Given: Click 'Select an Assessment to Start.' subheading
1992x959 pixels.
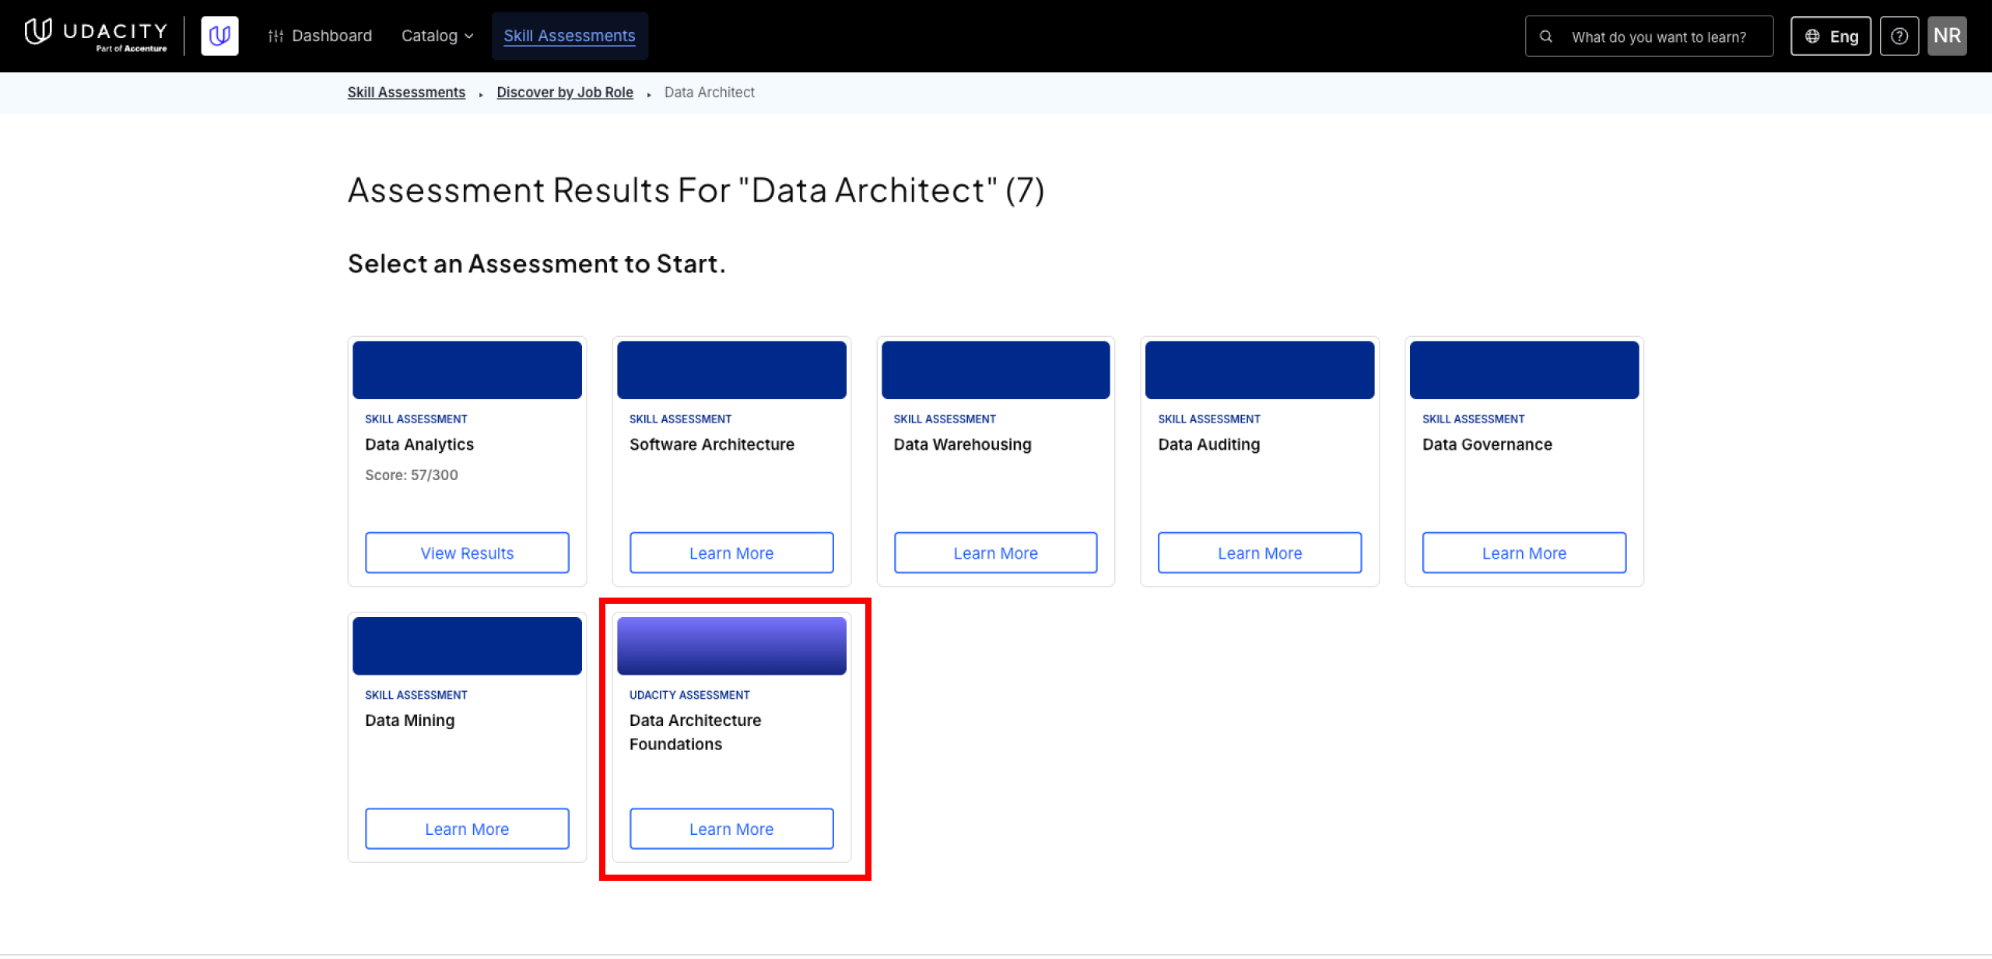Looking at the screenshot, I should tap(536, 264).
